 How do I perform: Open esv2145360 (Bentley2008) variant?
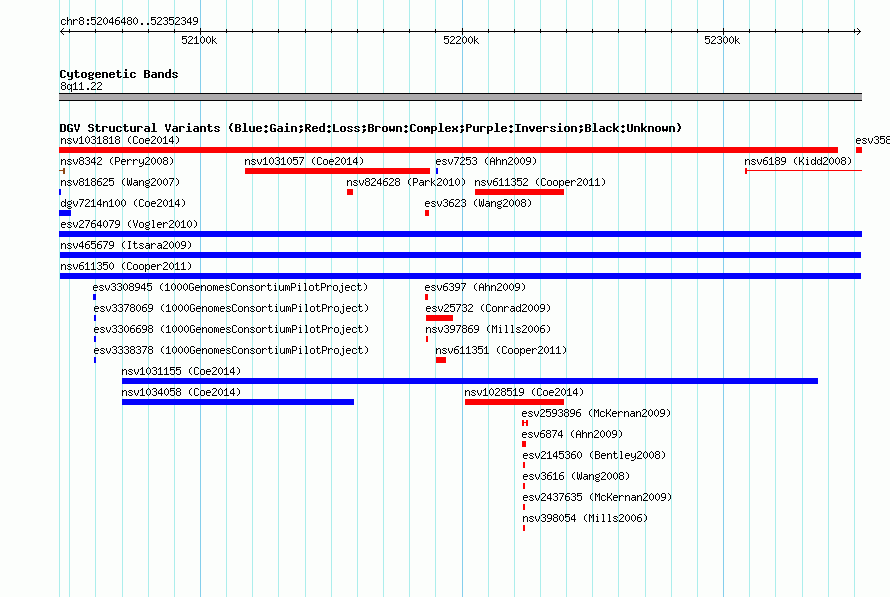594,455
